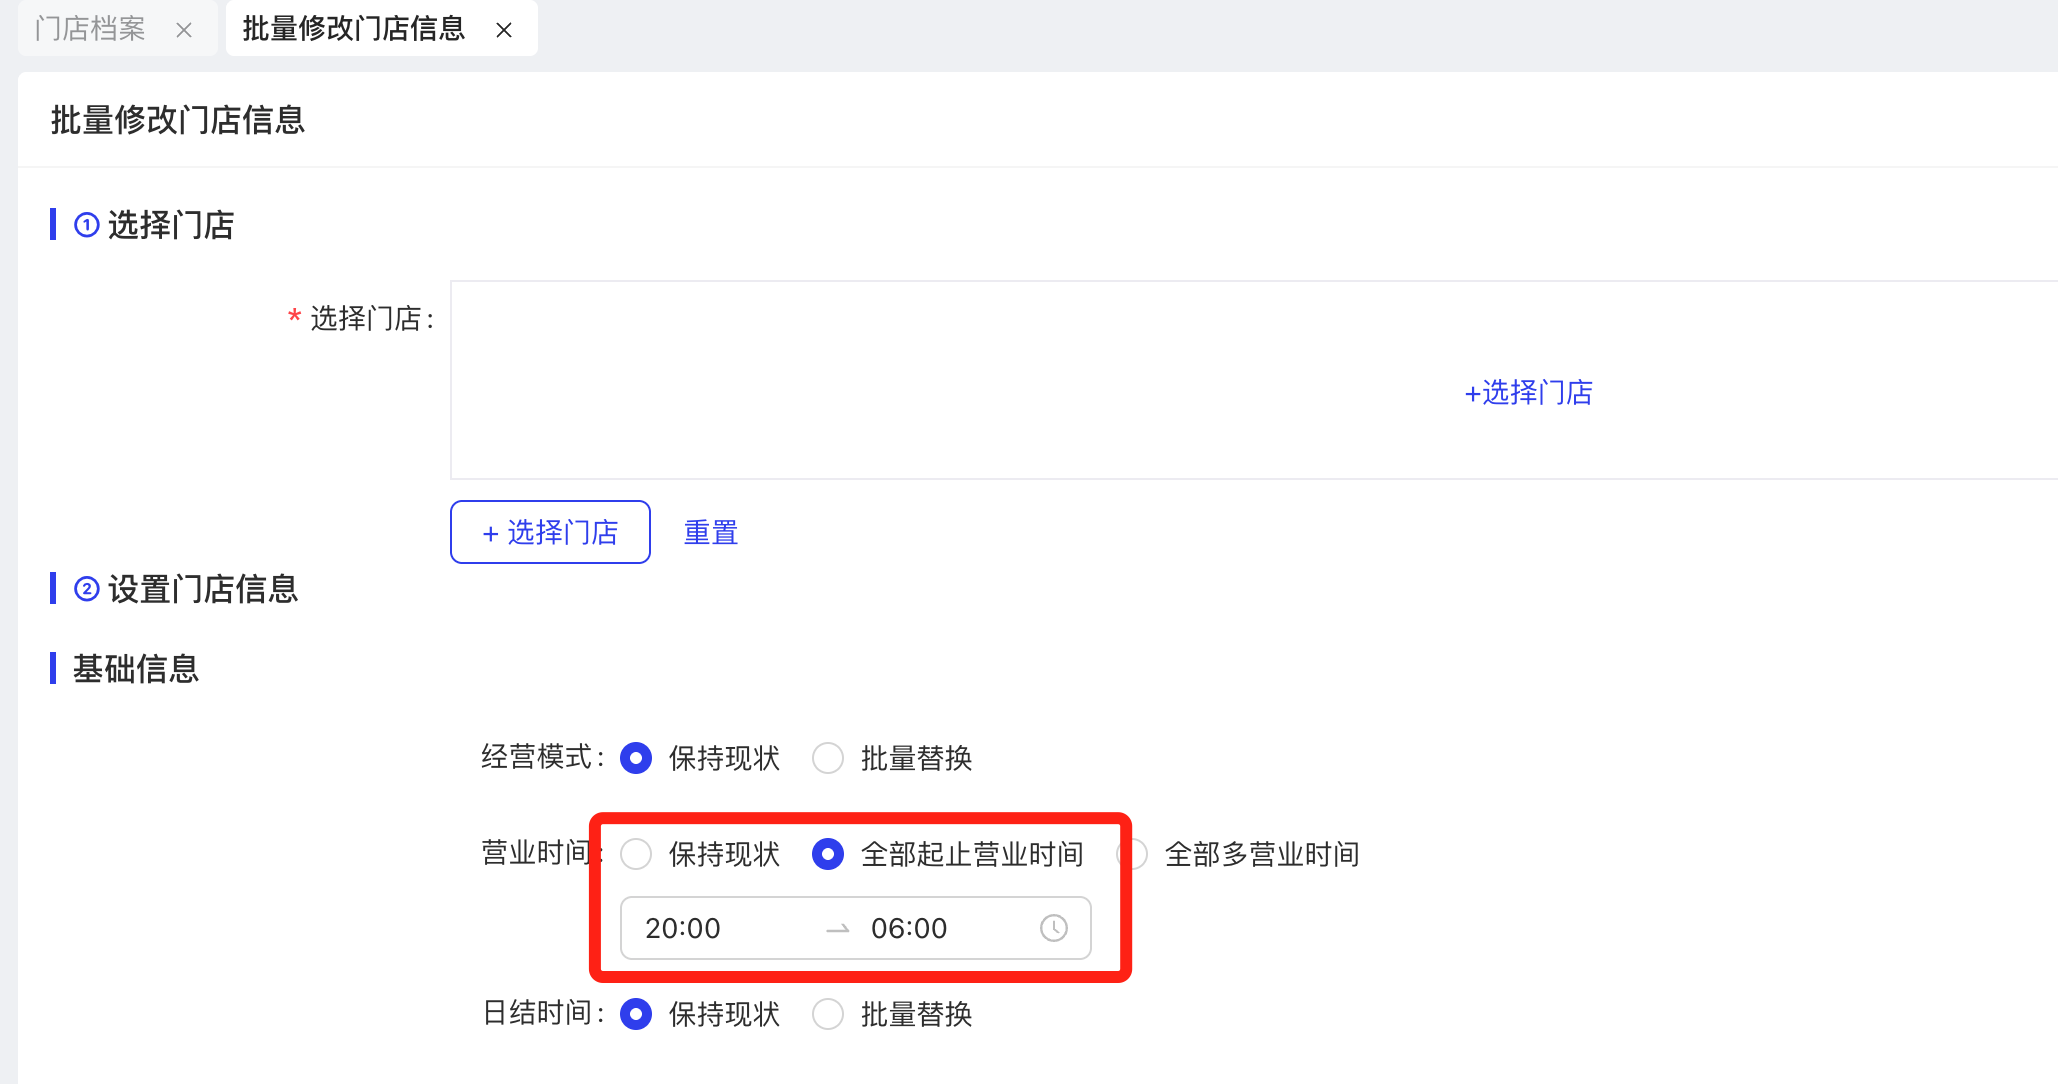Click the clock icon in time range field
This screenshot has width=2058, height=1084.
pyautogui.click(x=1053, y=928)
